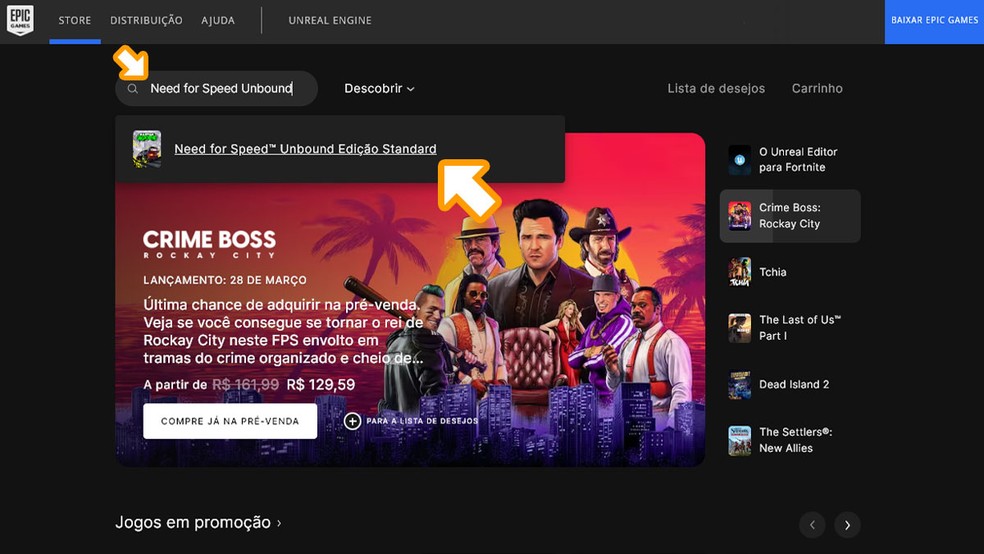Open the Store tab
This screenshot has width=984, height=554.
click(74, 20)
